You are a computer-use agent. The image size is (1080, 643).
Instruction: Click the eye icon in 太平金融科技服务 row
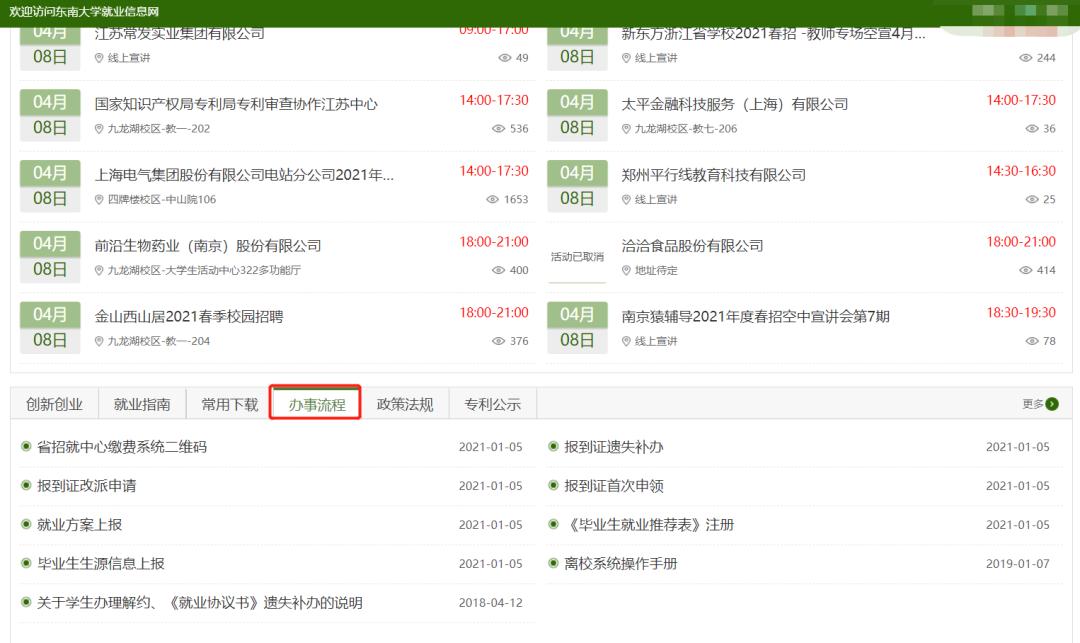pos(1032,129)
